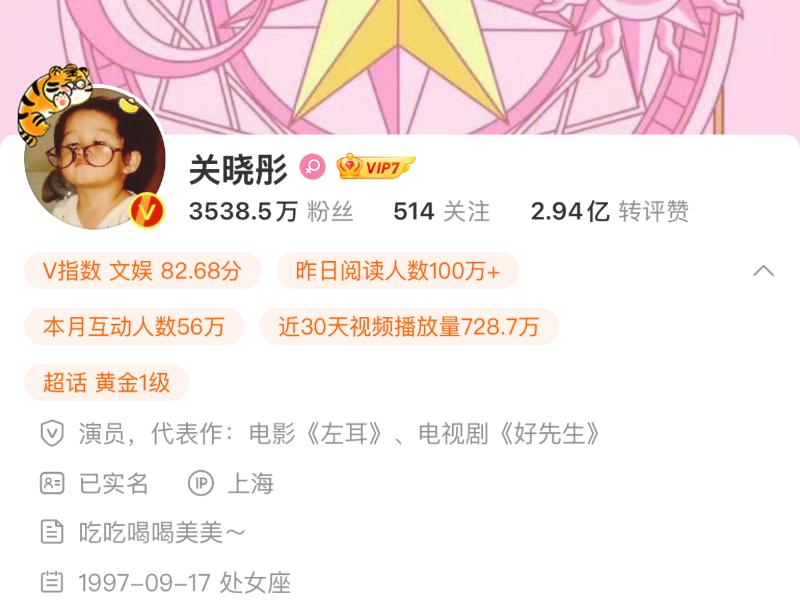Open the profile avatar photo
The image size is (800, 612).
click(x=95, y=158)
